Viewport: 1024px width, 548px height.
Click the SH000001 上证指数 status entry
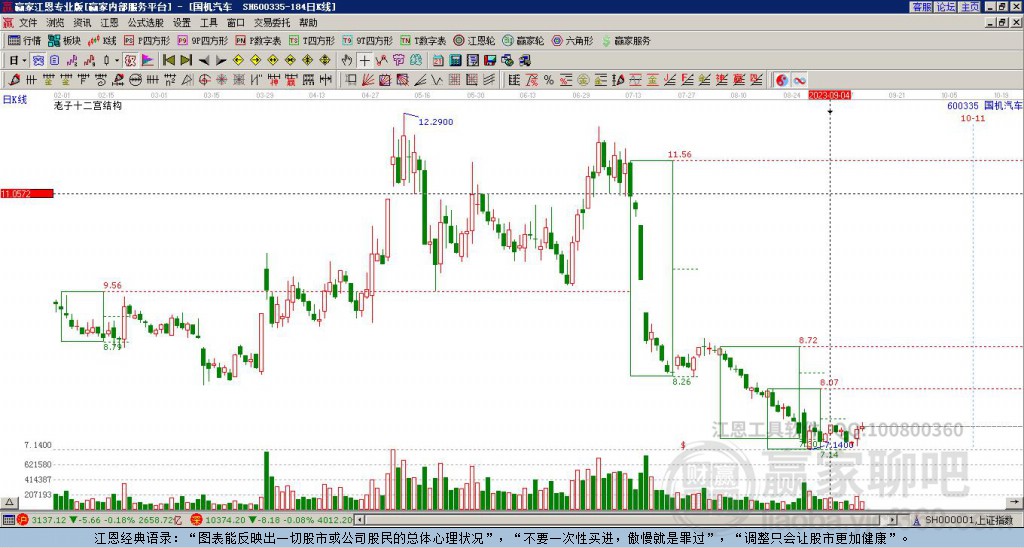pyautogui.click(x=969, y=520)
